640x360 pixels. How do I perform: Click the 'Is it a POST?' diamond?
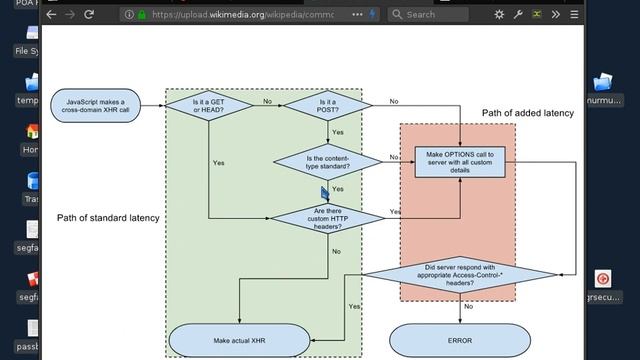(x=328, y=106)
